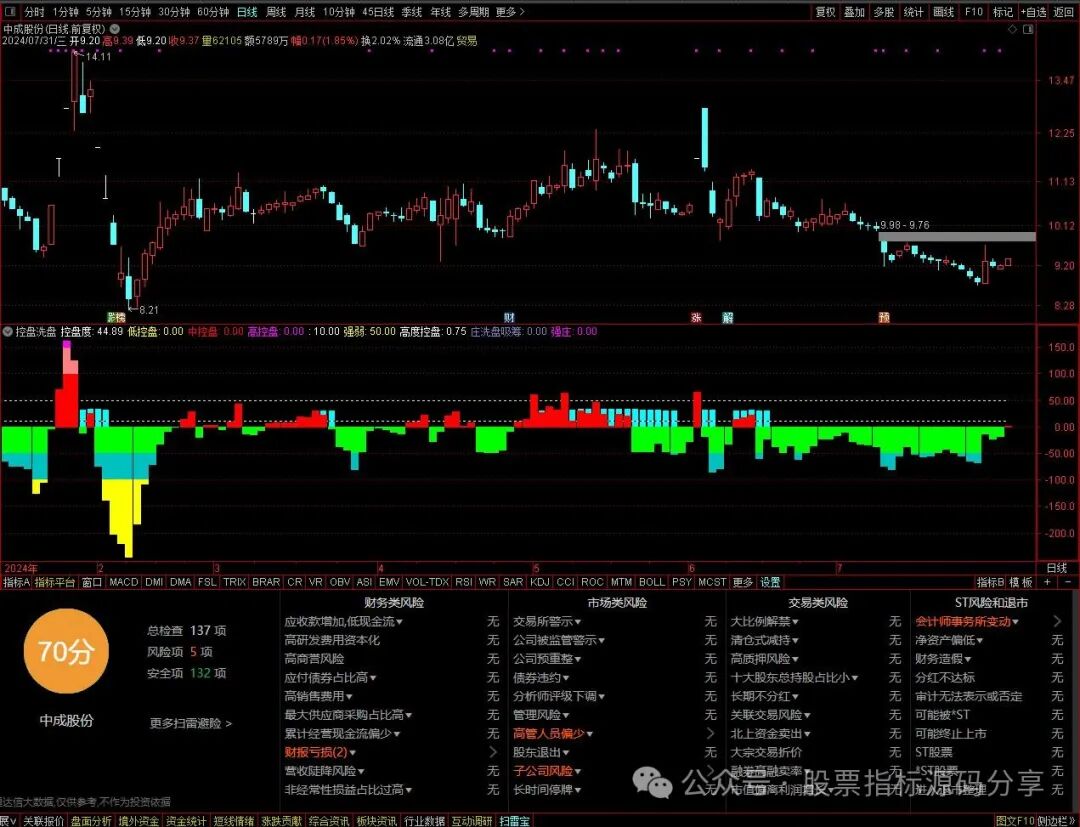This screenshot has height=827, width=1080.
Task: Click the small panel icon right of diamond
Action: tap(1028, 29)
